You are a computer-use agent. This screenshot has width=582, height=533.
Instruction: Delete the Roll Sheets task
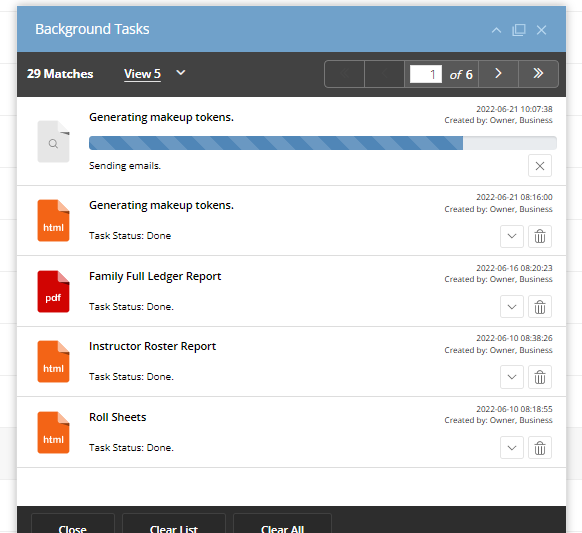[x=540, y=448]
